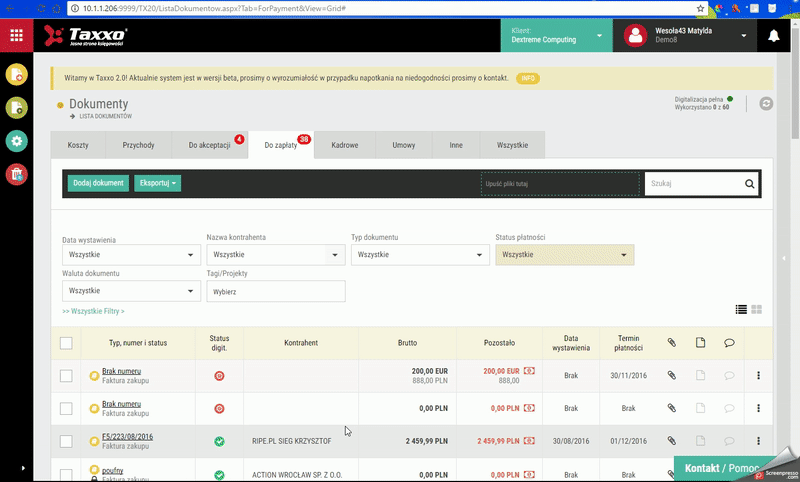Viewport: 800px width, 482px height.
Task: Click the Tagi/Projekty Wybierz field
Action: [x=276, y=291]
